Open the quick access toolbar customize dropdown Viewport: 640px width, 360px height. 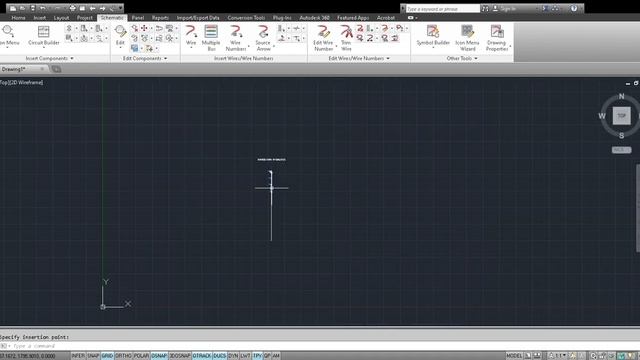[121, 8]
